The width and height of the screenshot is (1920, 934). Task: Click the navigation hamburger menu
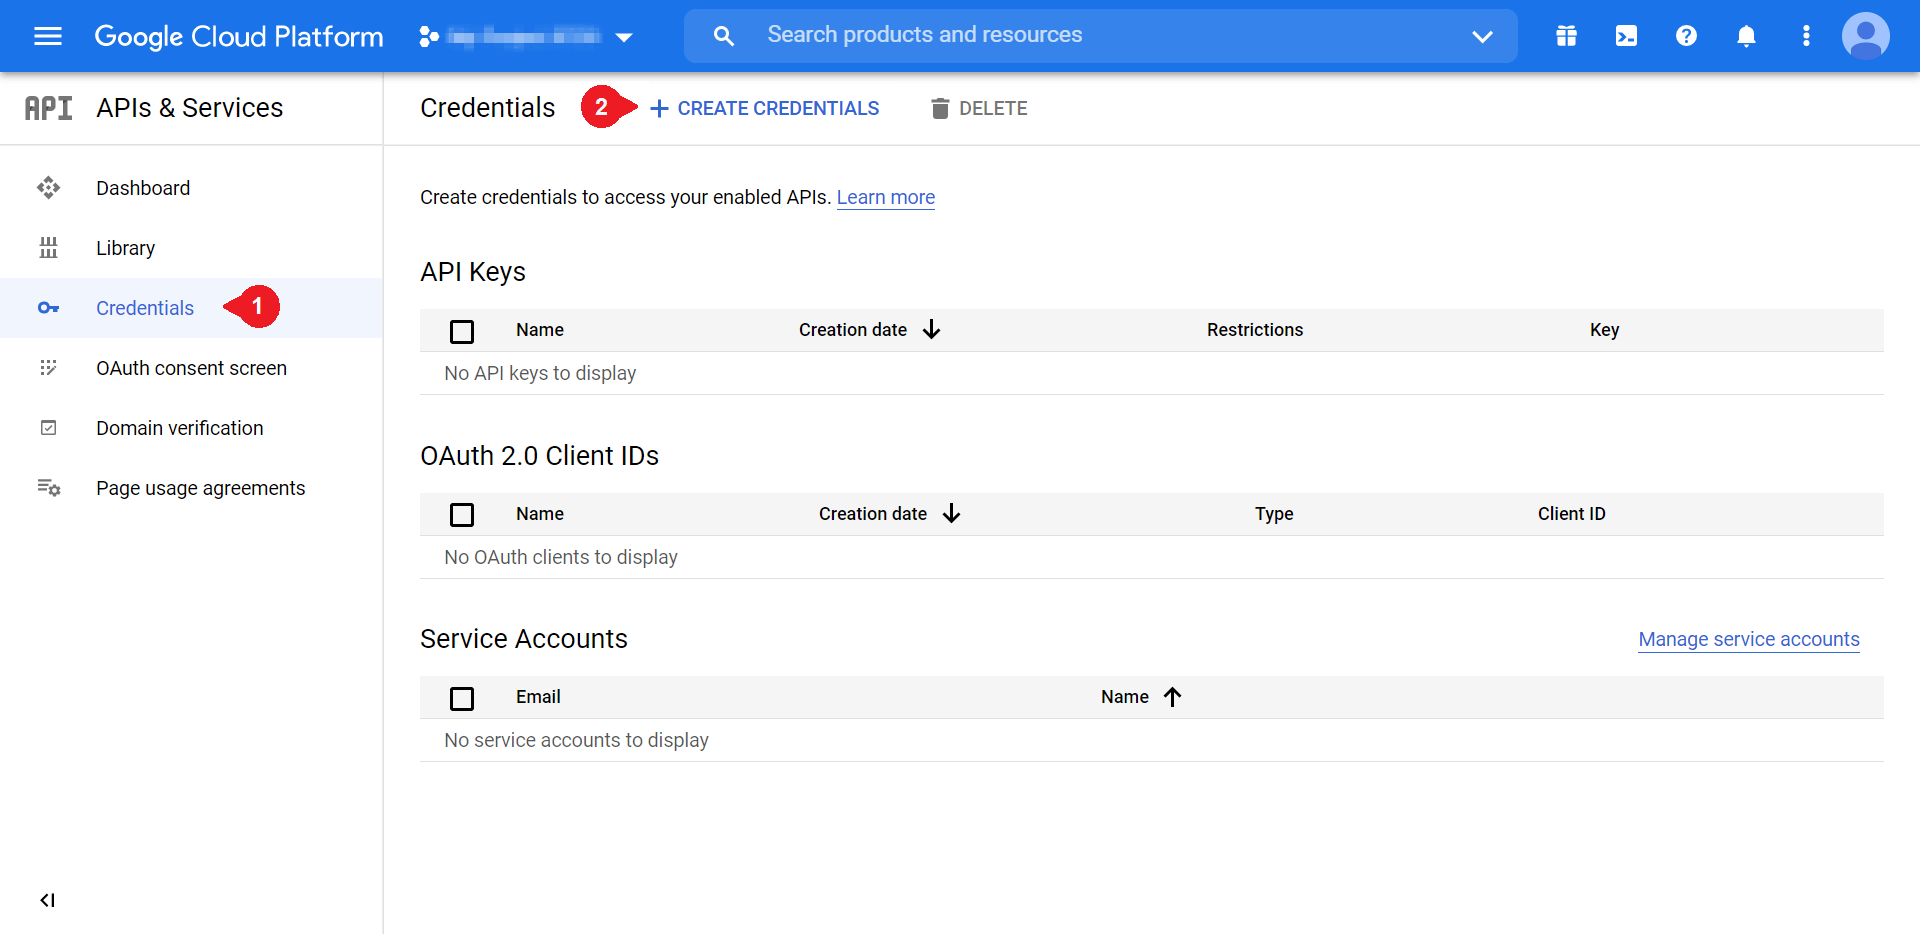pos(47,35)
